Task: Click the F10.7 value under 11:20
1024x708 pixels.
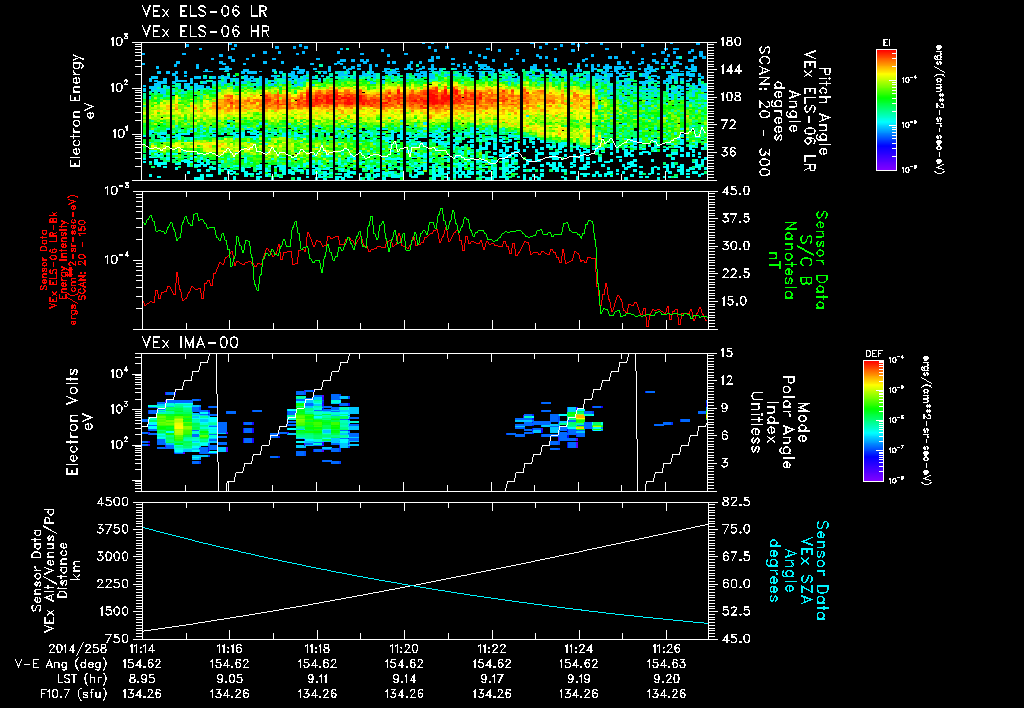Action: point(404,694)
